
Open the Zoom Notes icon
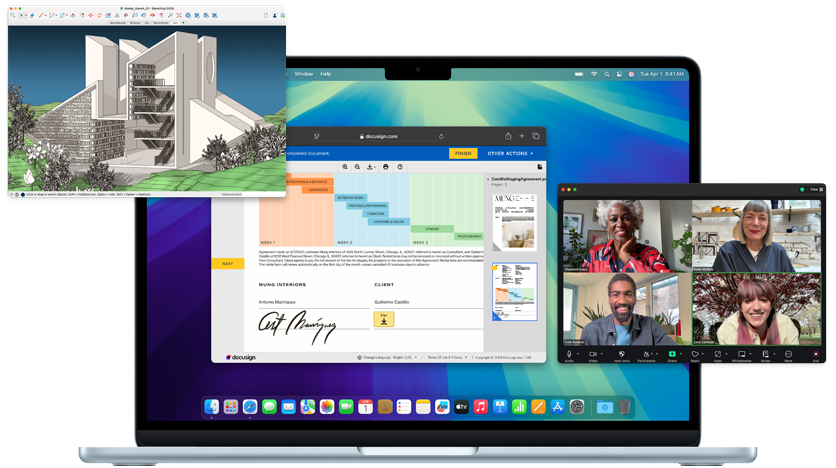[766, 354]
